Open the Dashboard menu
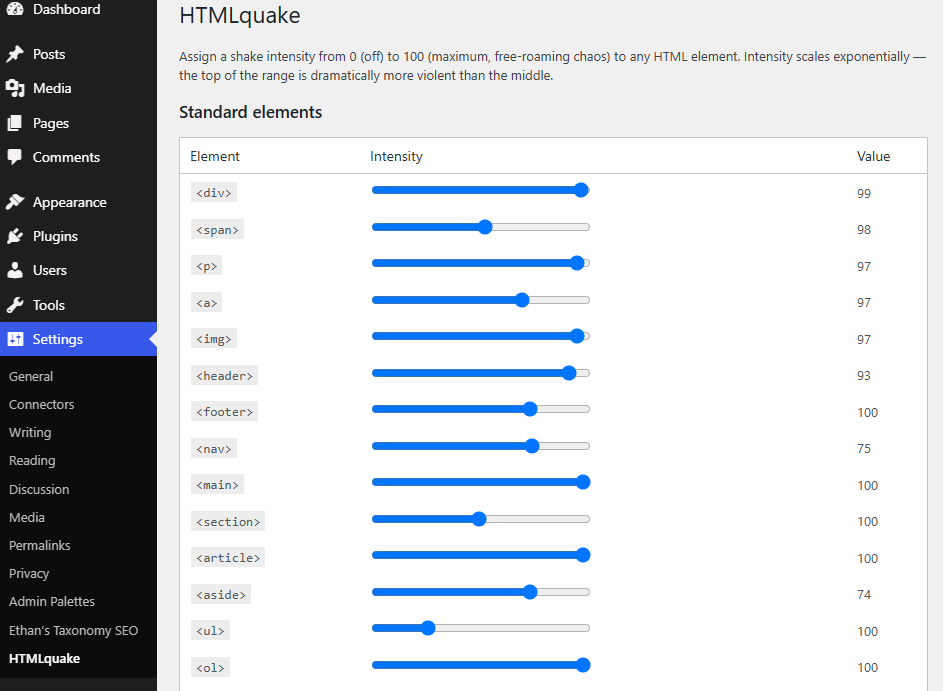 click(x=78, y=10)
